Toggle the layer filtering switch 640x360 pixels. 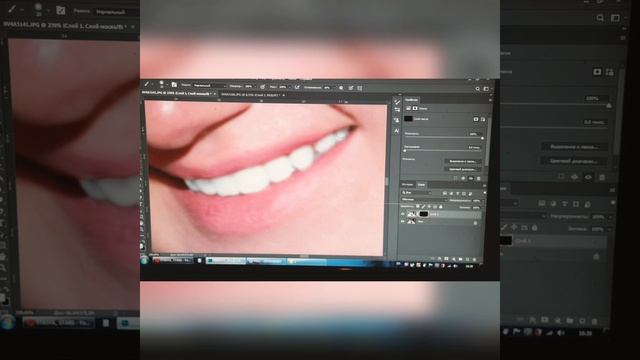485,193
